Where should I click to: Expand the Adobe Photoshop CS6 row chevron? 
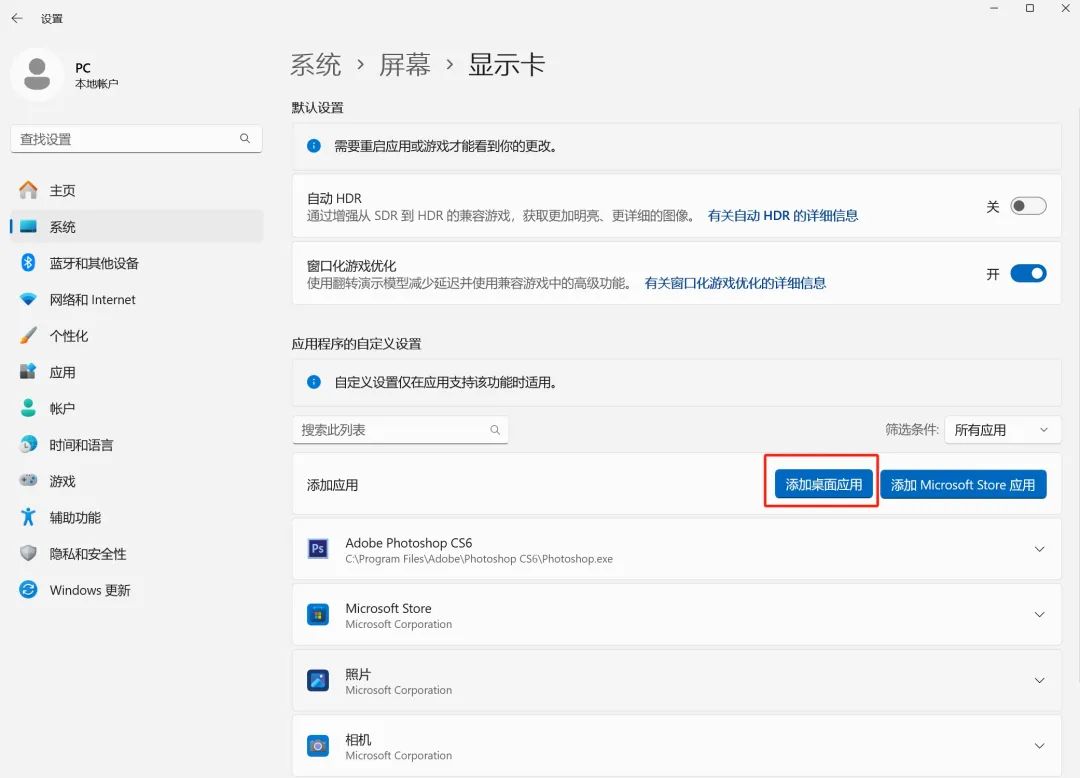click(1039, 549)
